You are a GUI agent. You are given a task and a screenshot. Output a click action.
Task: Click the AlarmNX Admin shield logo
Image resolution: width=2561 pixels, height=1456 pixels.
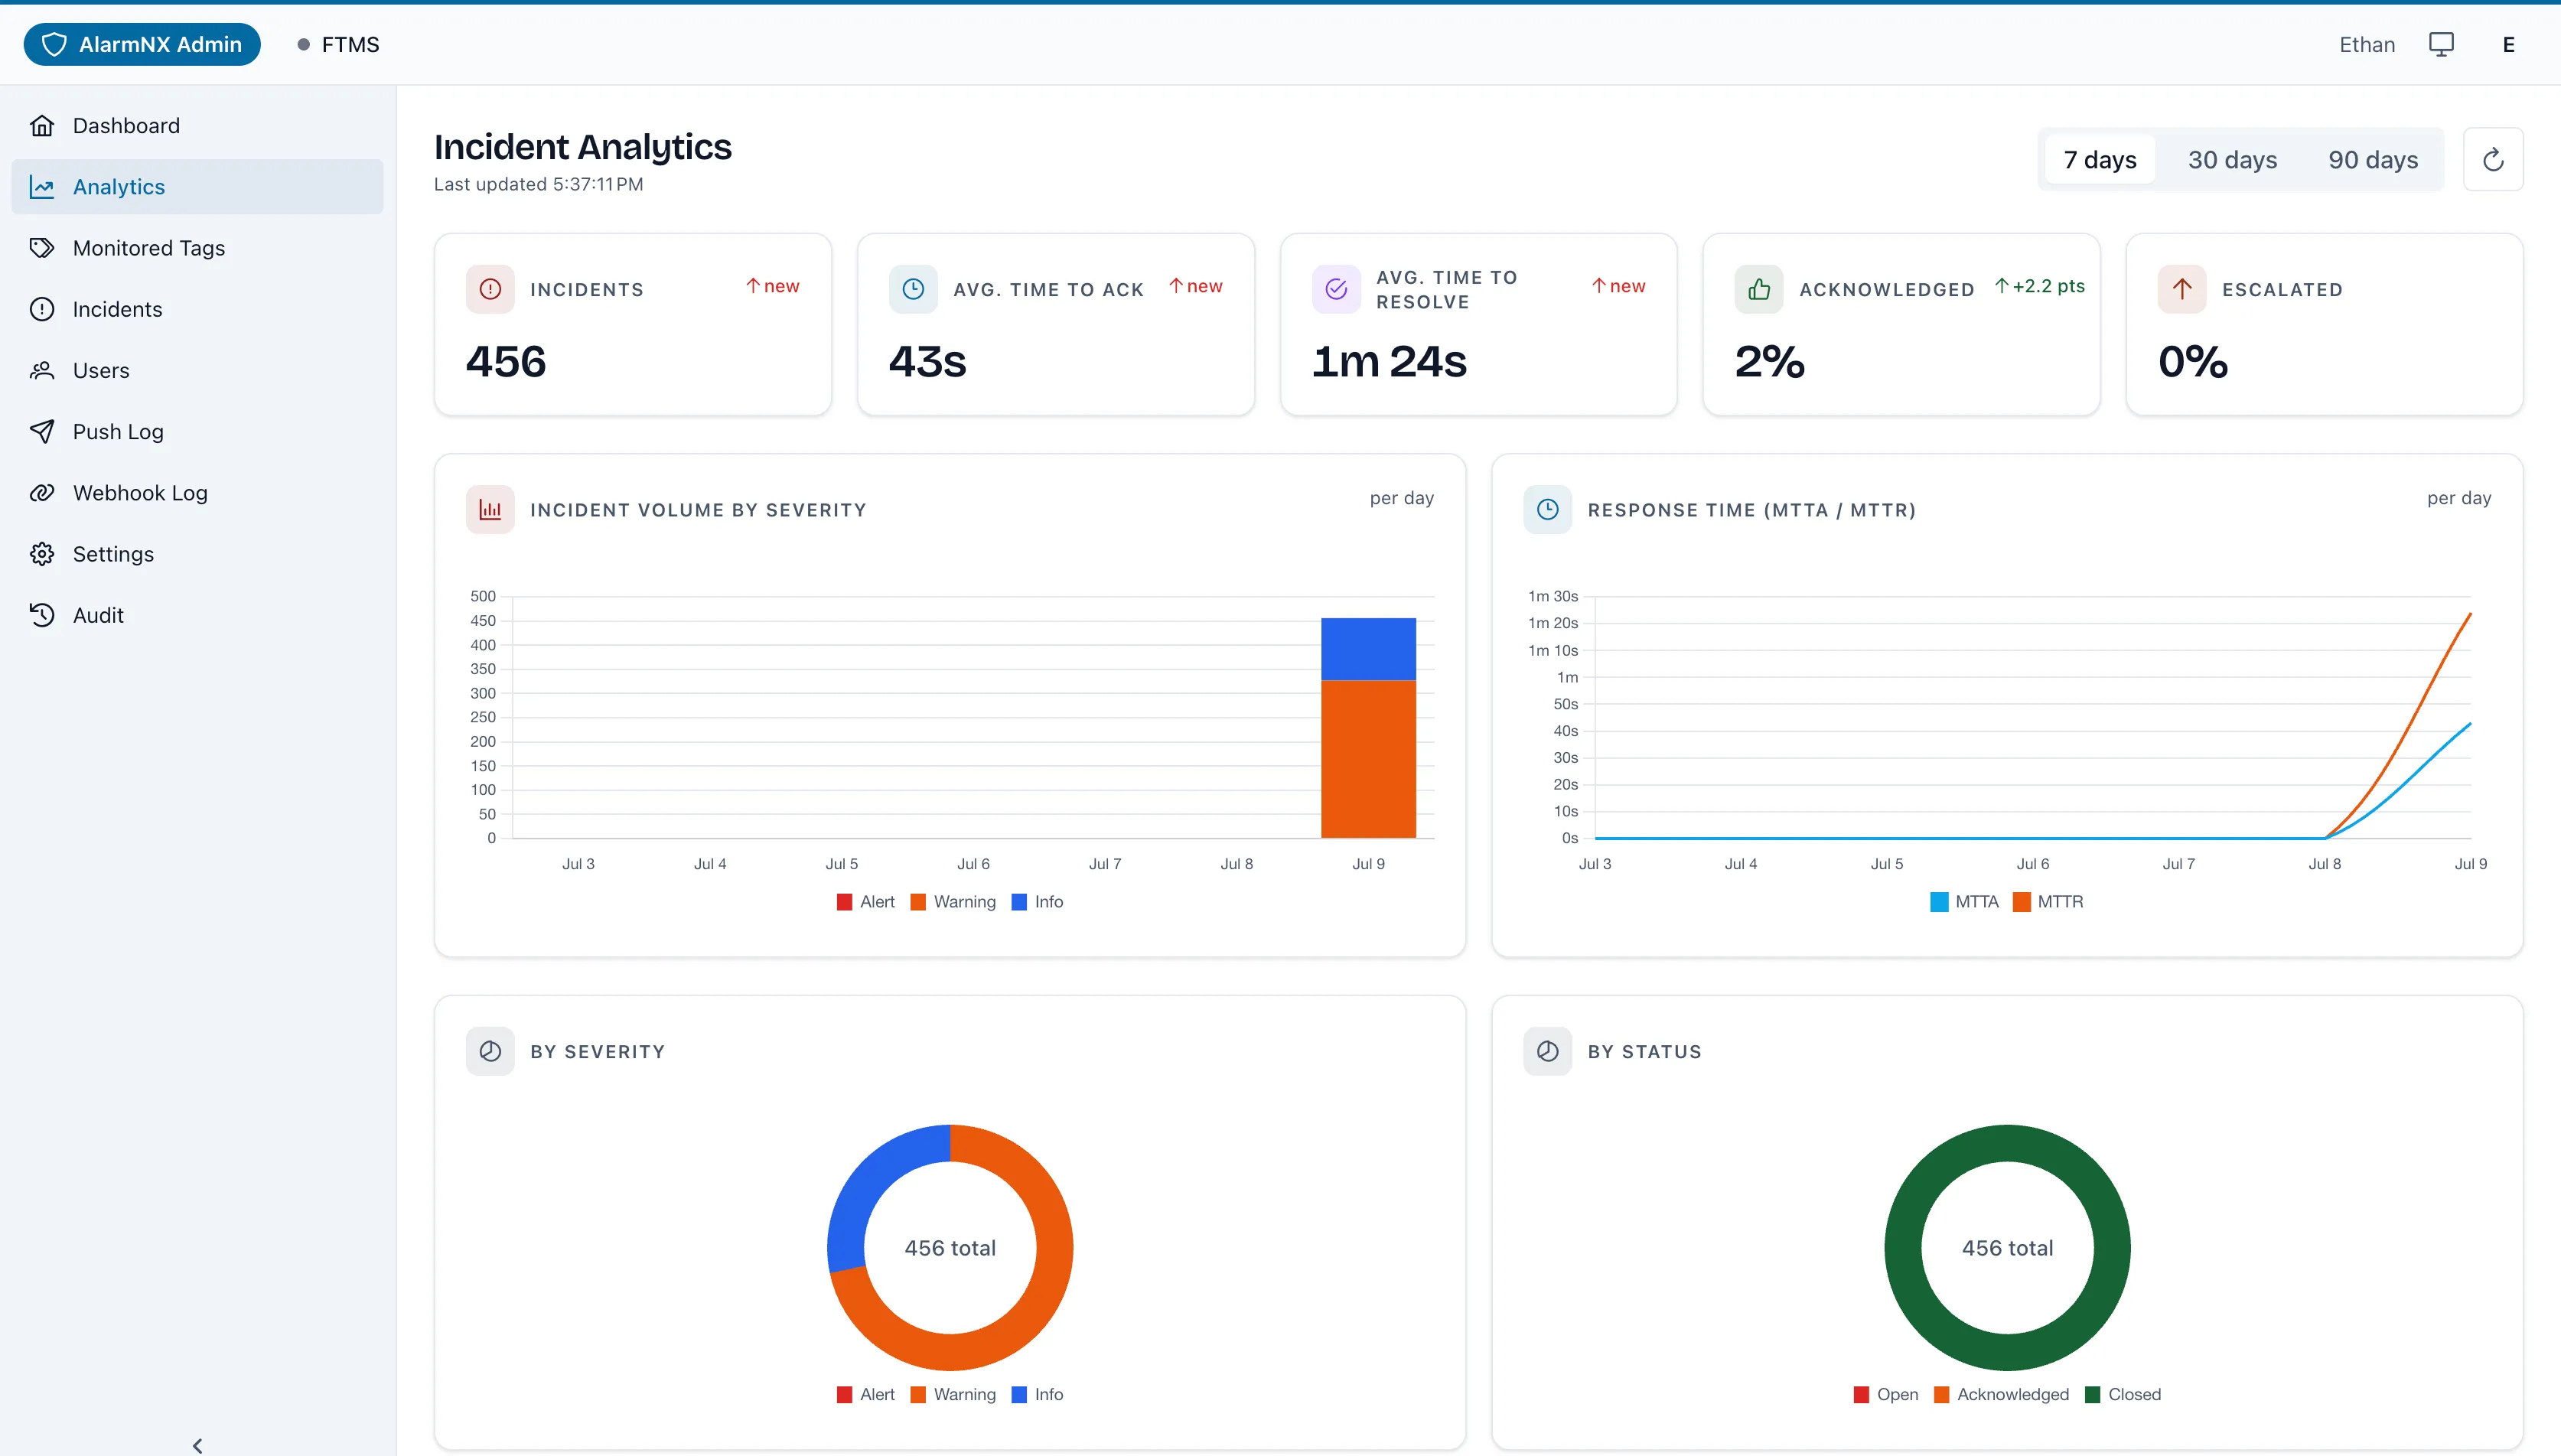coord(54,44)
